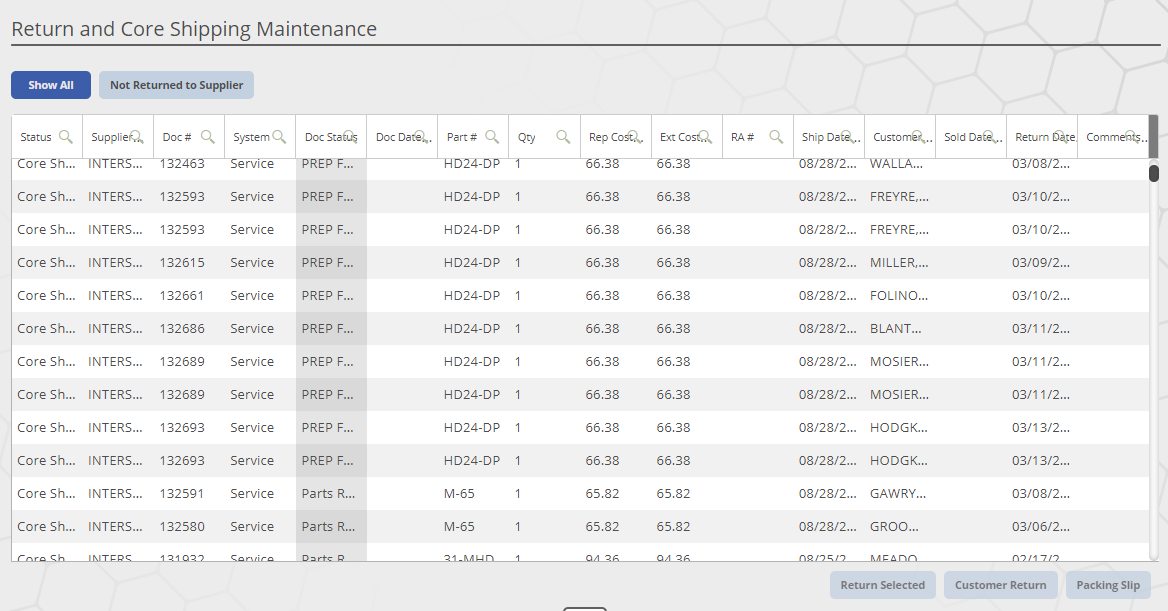
Task: Open search icon in Comments column header
Action: pos(1132,136)
